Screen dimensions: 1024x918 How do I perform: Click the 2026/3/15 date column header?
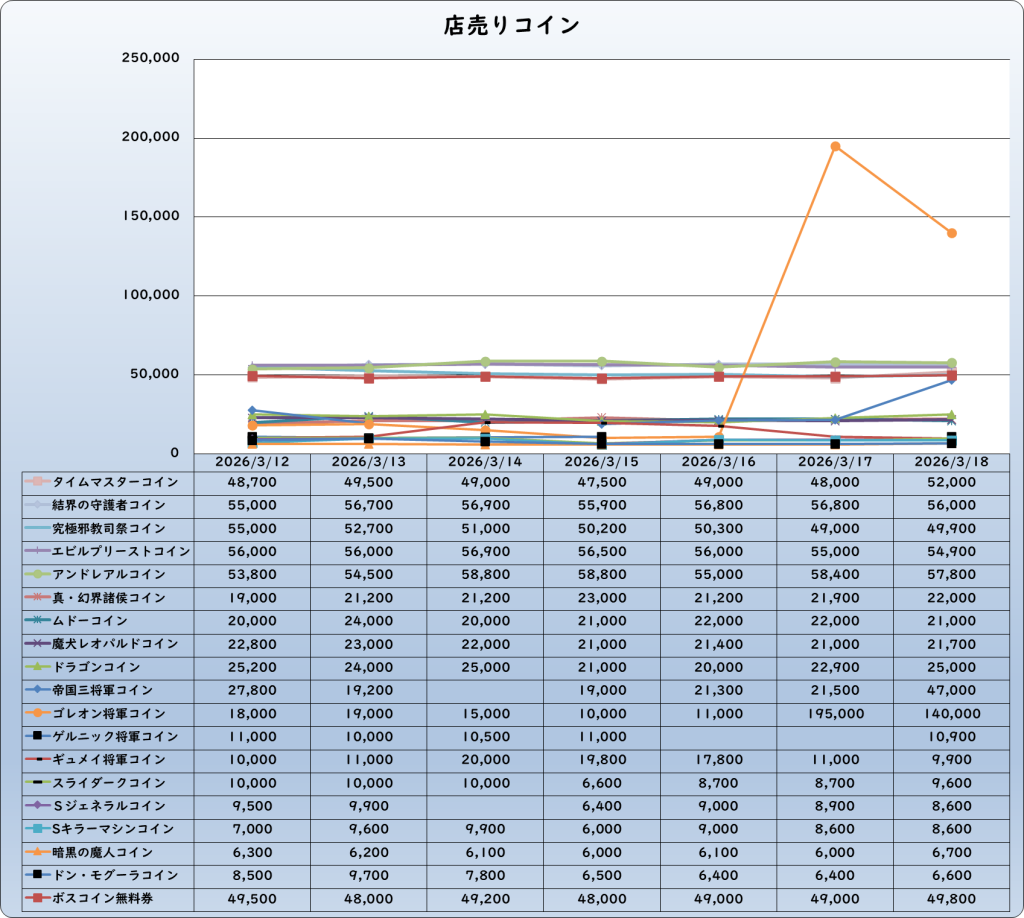click(601, 462)
